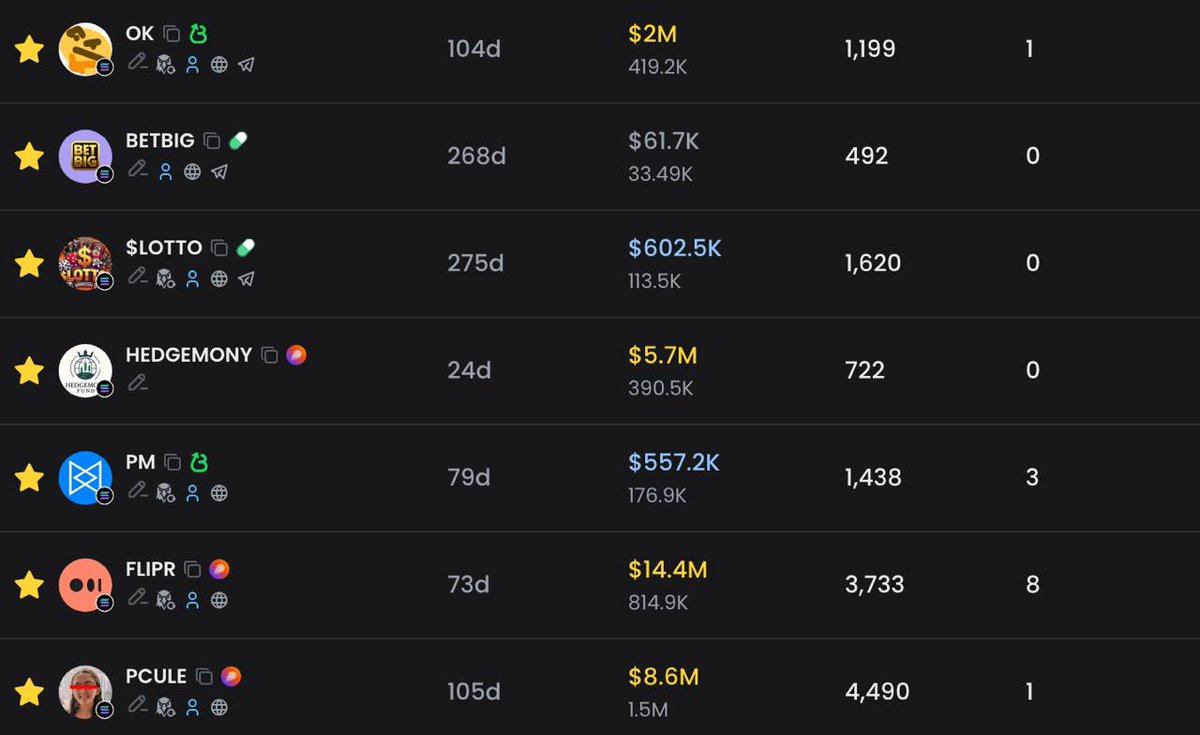Click the pencil edit icon under HEDGEMONY
The width and height of the screenshot is (1200, 735).
[138, 383]
